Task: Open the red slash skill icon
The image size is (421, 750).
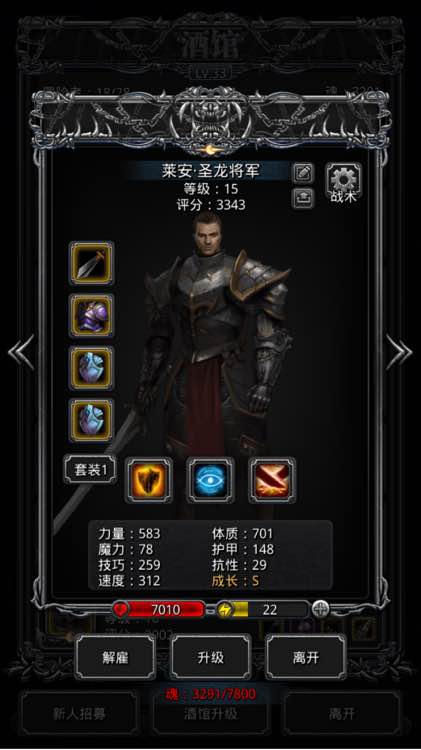Action: [272, 480]
